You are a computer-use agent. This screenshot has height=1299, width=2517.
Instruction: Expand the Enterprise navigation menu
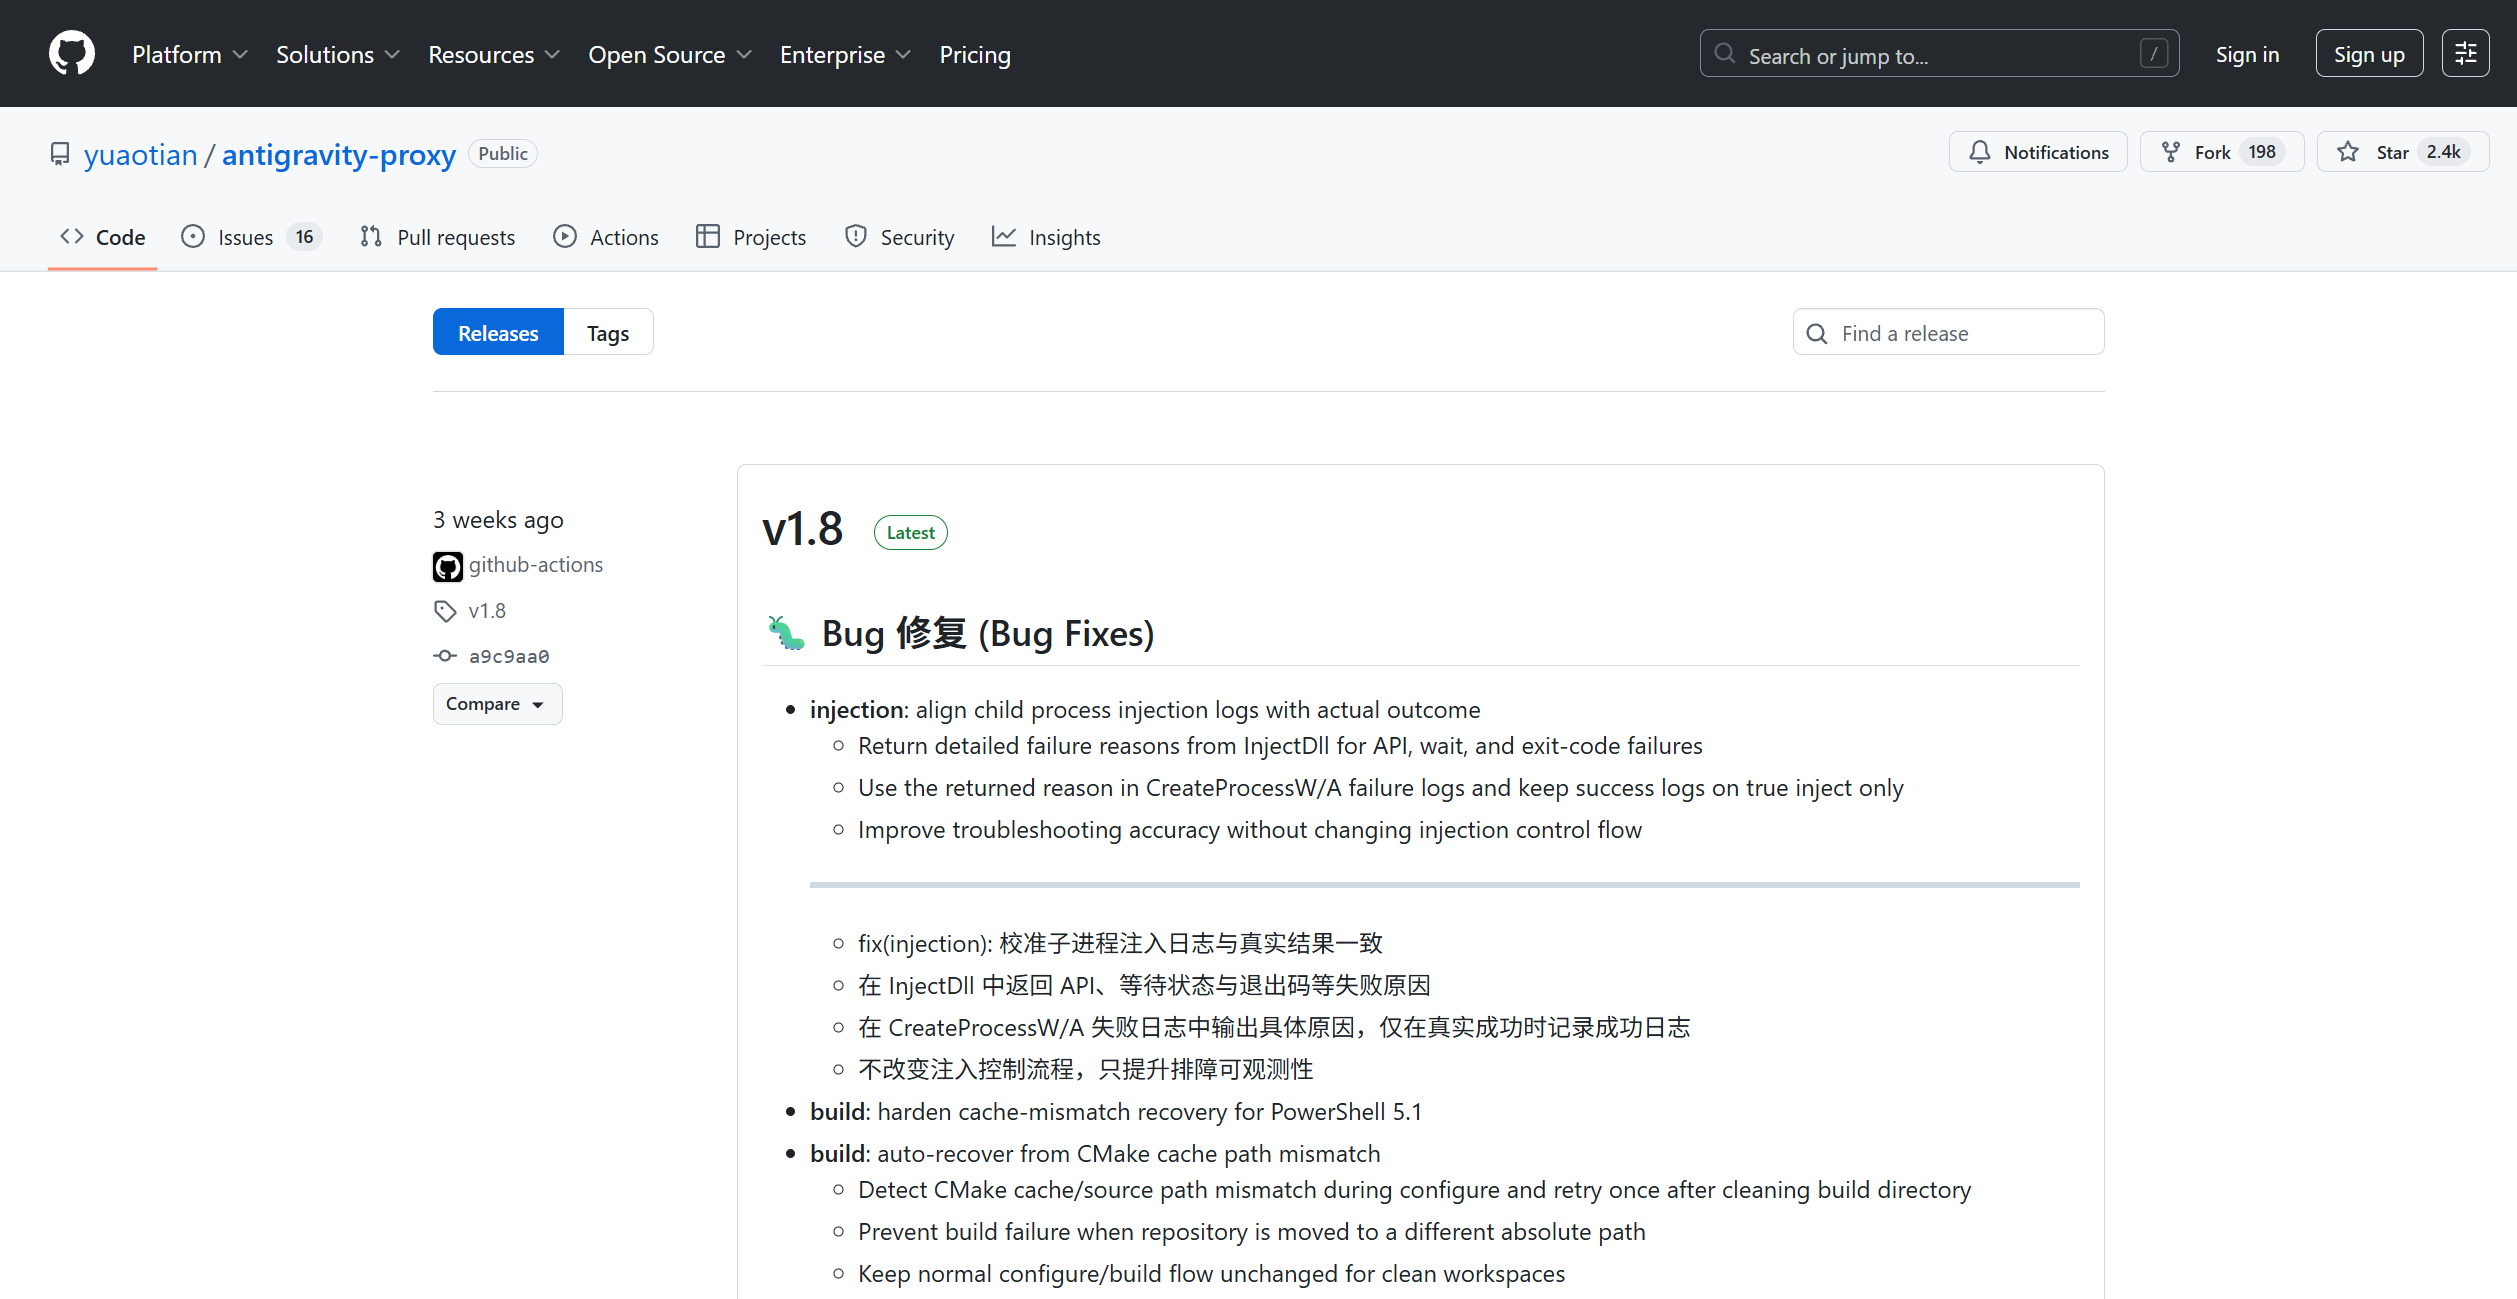pos(845,55)
